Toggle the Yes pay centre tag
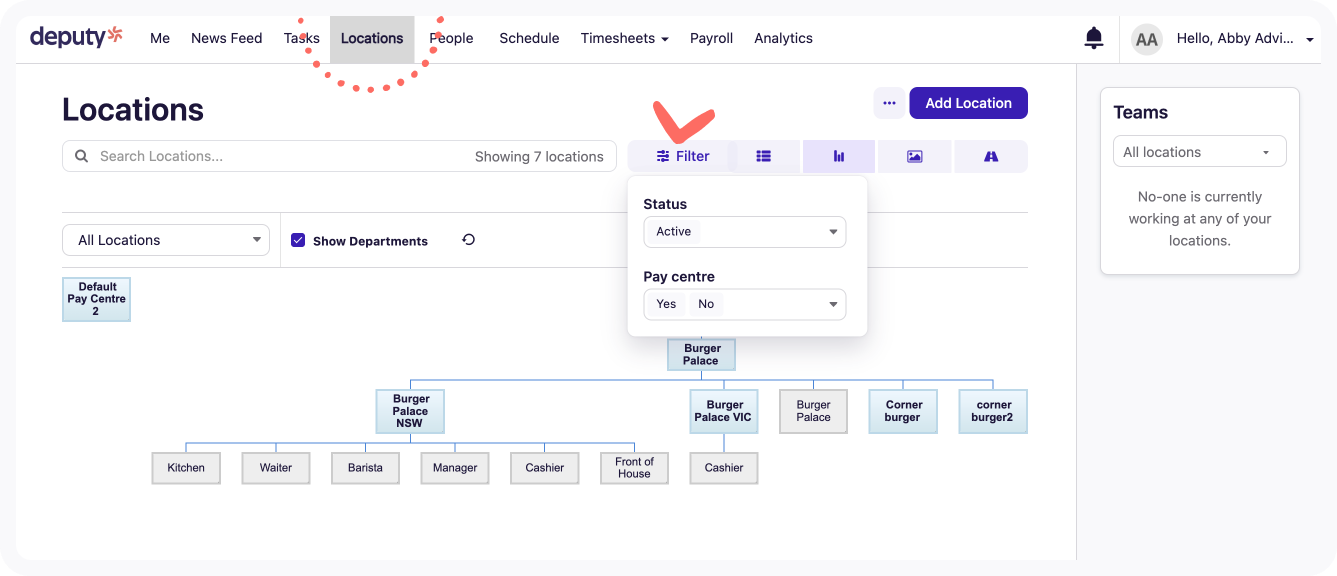 (x=666, y=304)
